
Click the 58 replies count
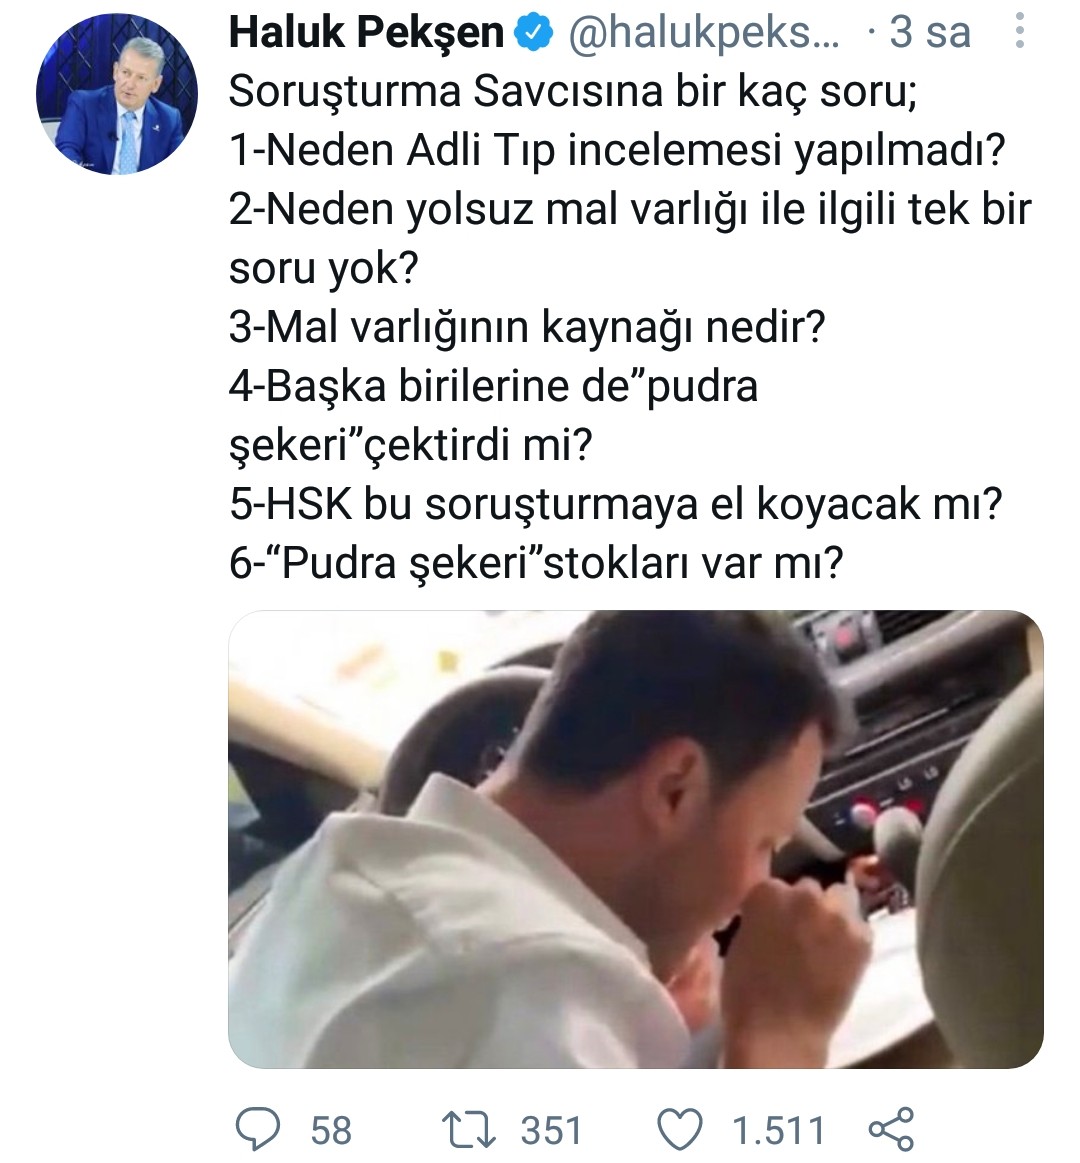tap(331, 1130)
